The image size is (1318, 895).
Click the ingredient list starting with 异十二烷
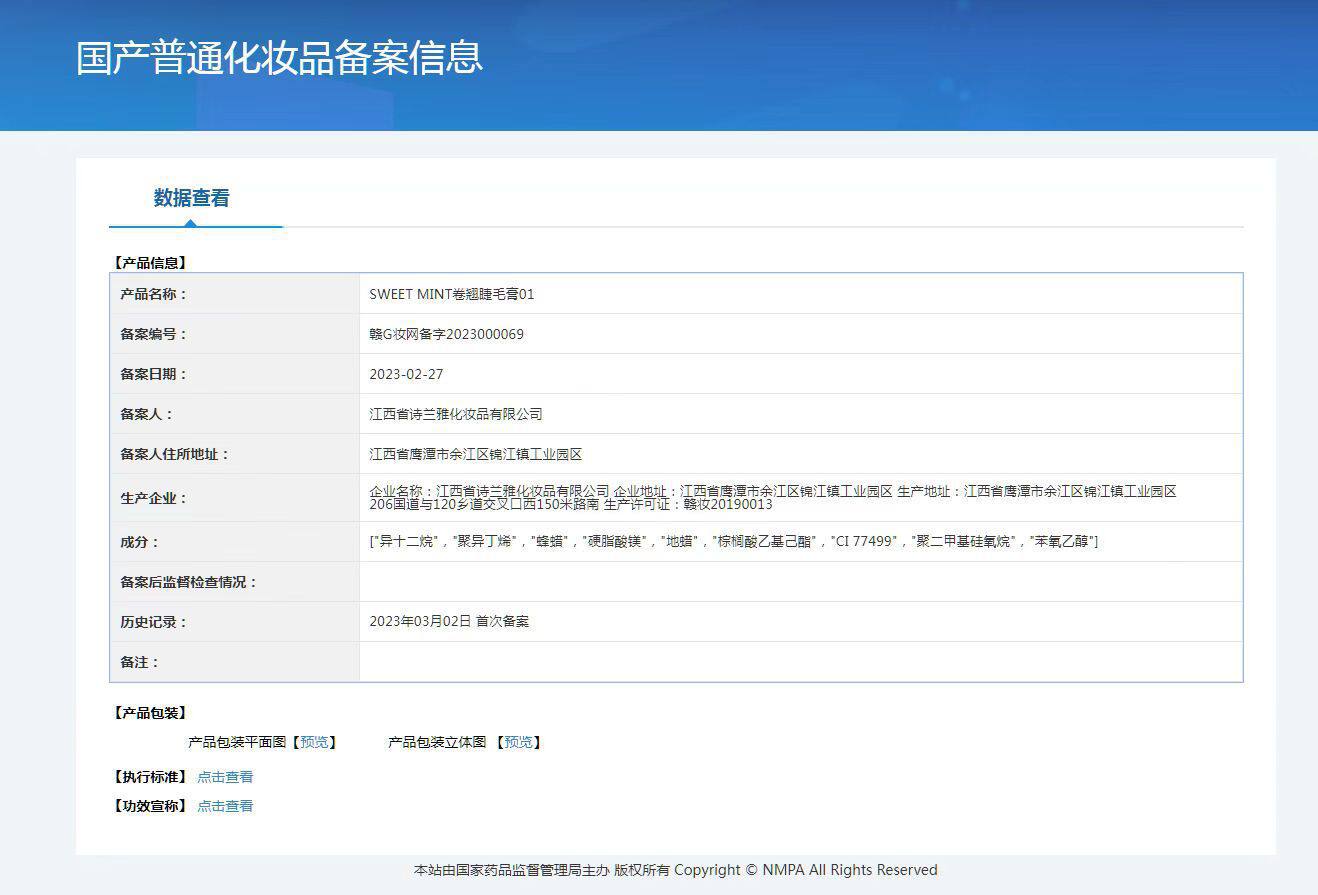pos(734,541)
